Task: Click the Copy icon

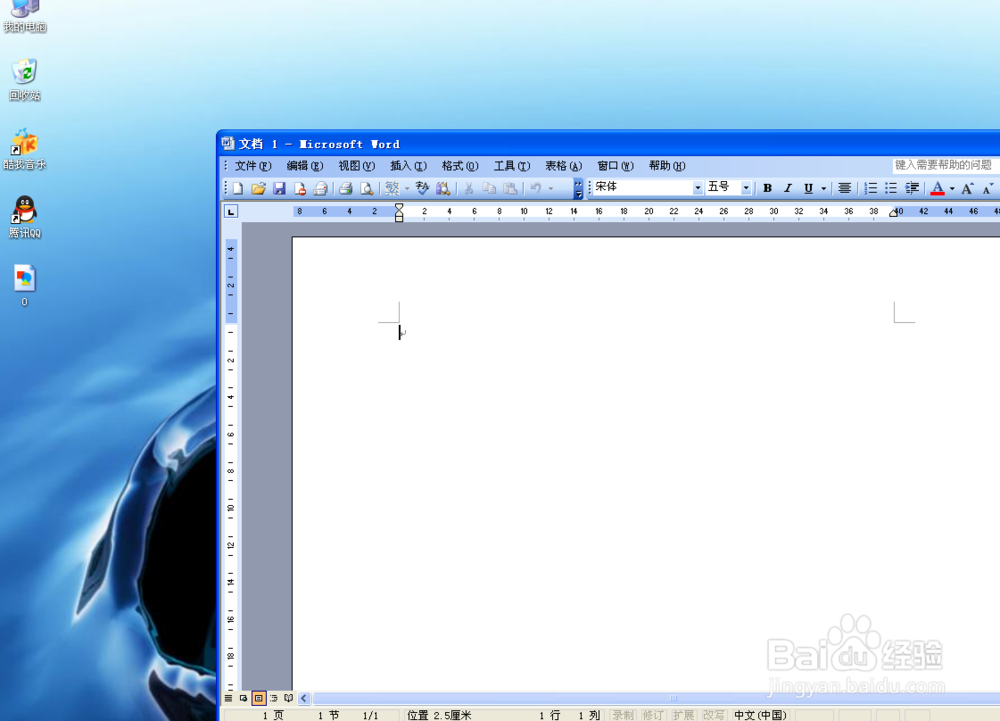Action: (489, 189)
